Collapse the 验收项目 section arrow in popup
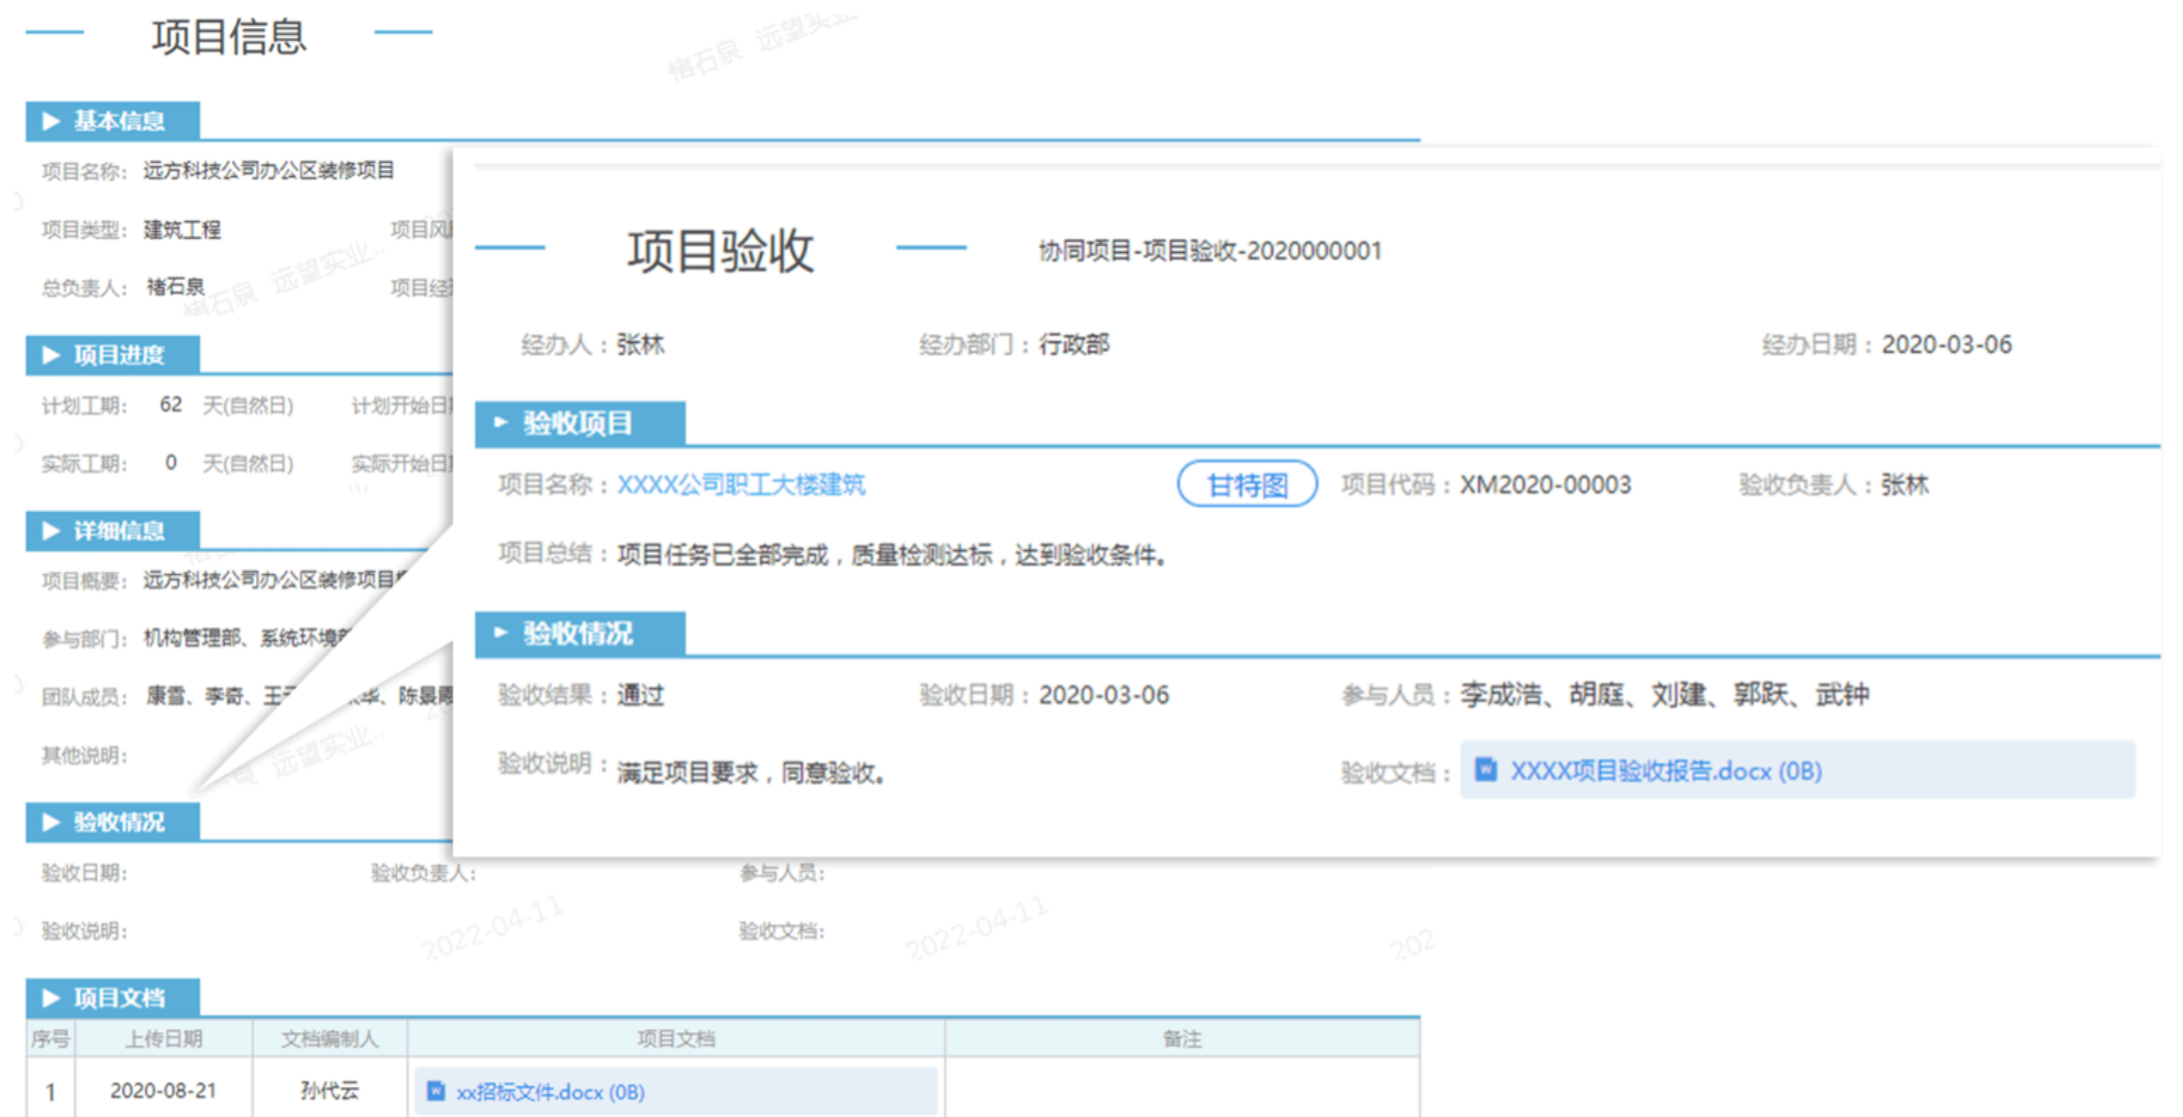Viewport: 2183px width, 1117px height. (501, 423)
